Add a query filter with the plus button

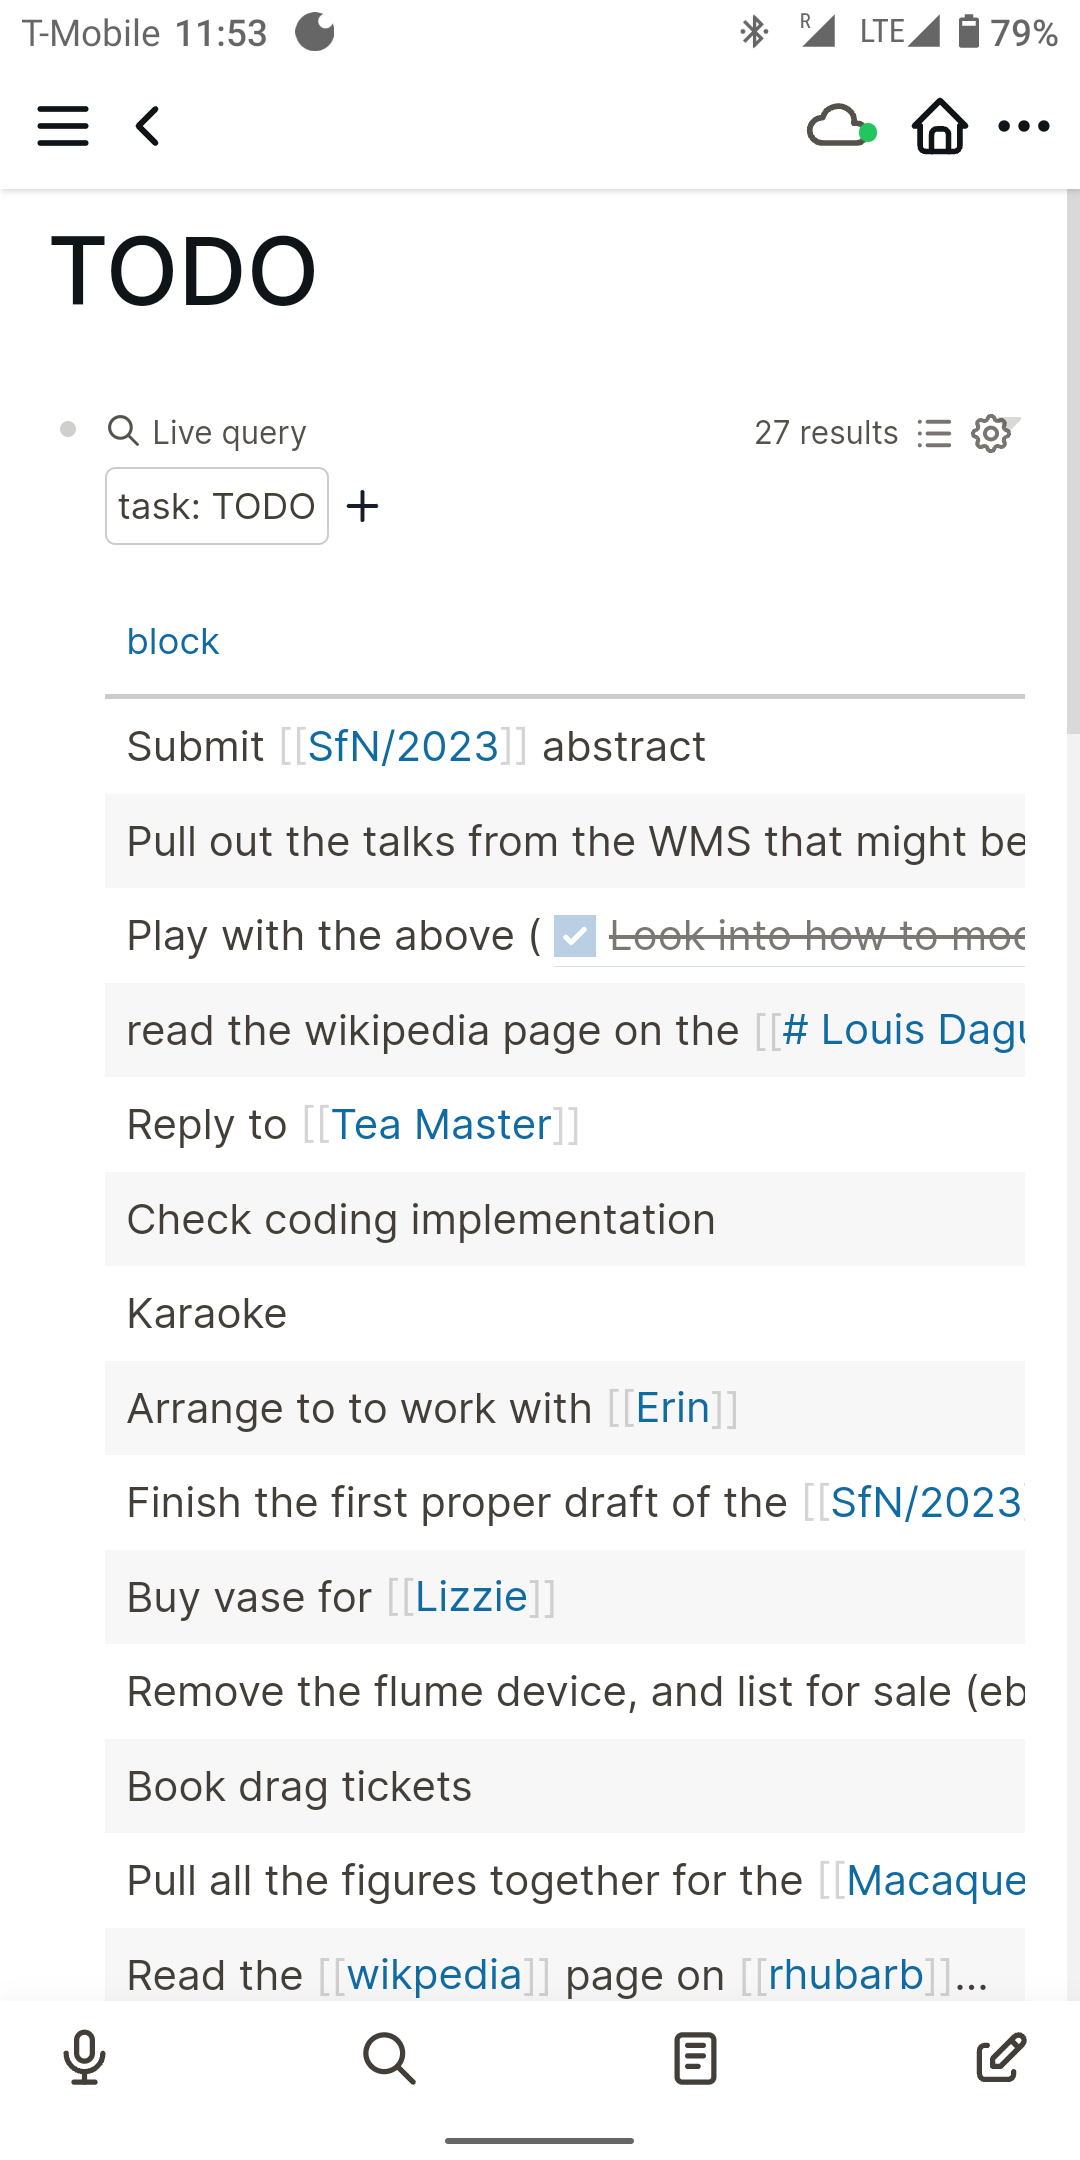[362, 506]
